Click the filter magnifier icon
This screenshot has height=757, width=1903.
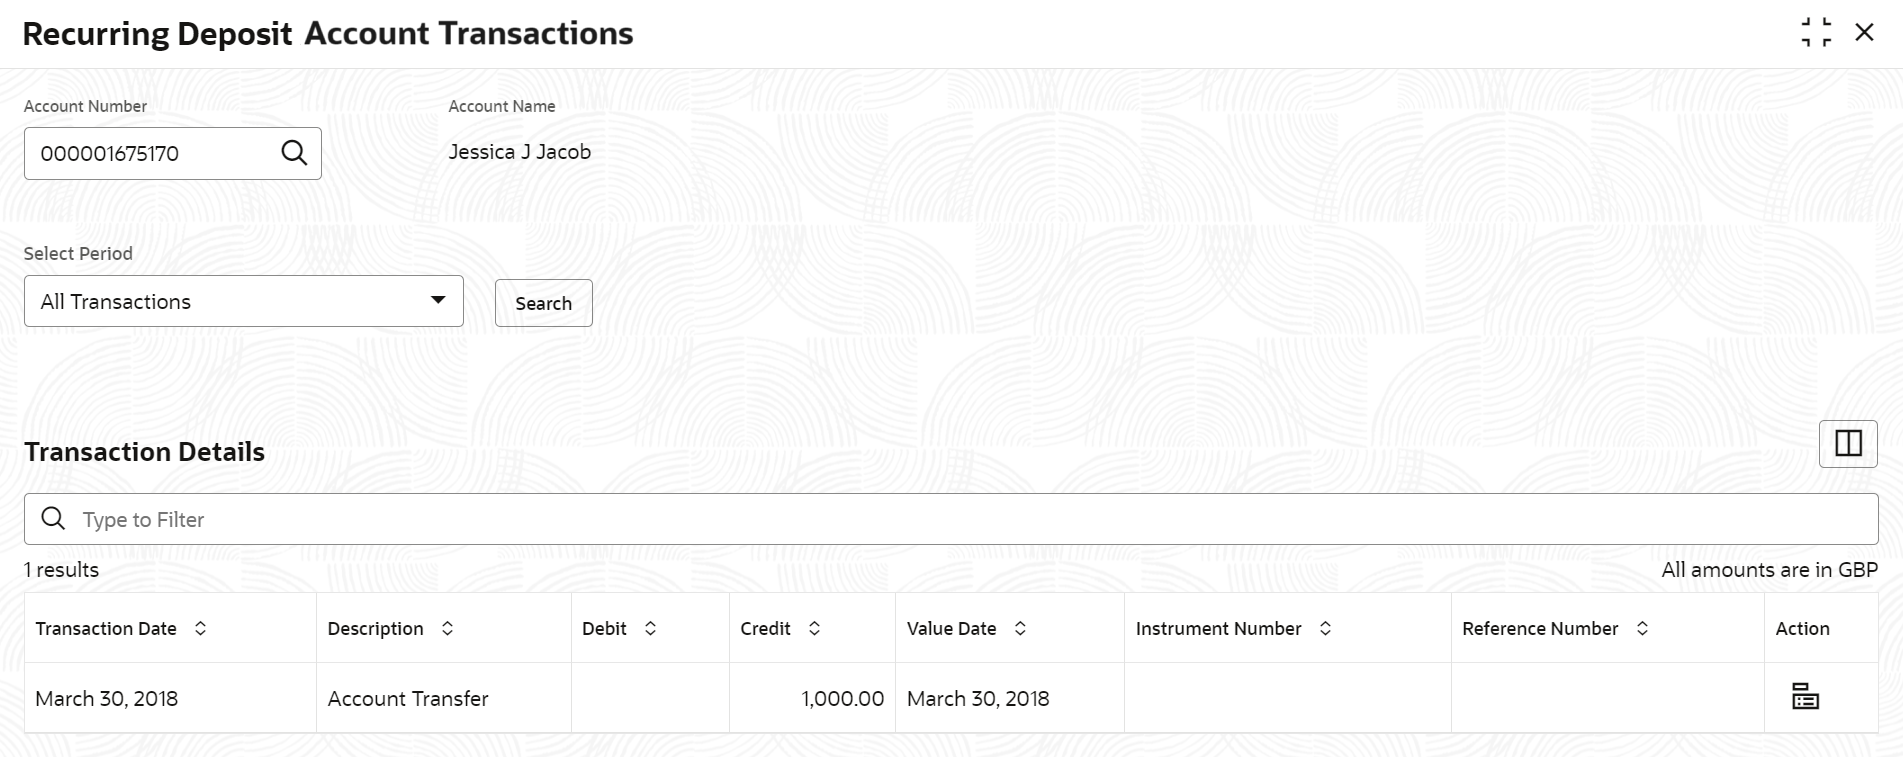coord(53,519)
